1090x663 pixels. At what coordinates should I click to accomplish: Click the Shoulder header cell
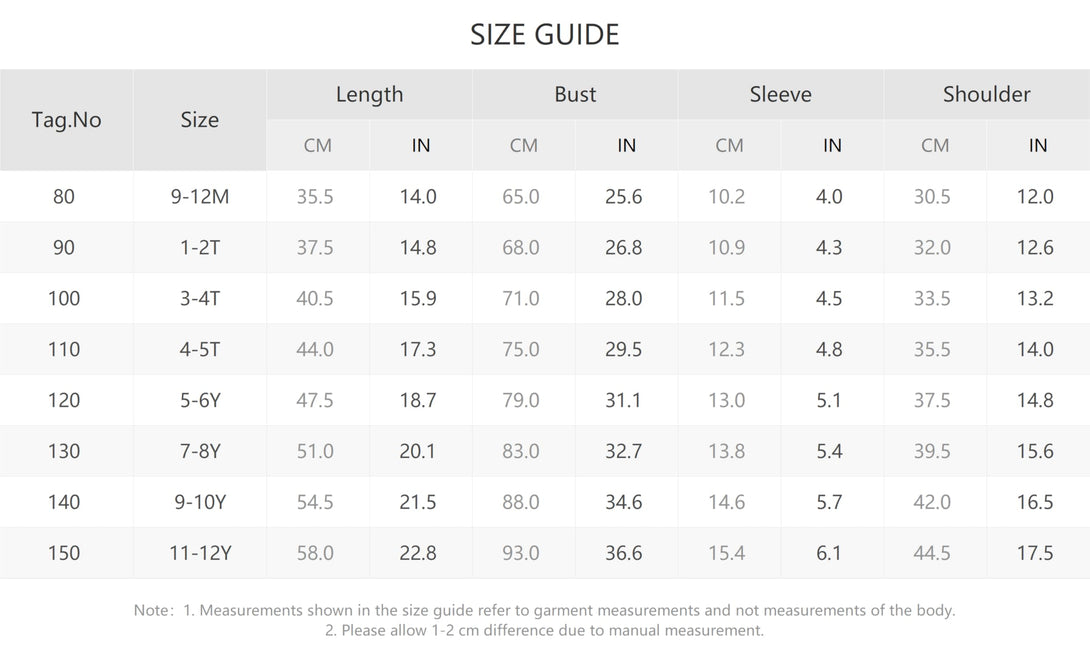point(986,94)
